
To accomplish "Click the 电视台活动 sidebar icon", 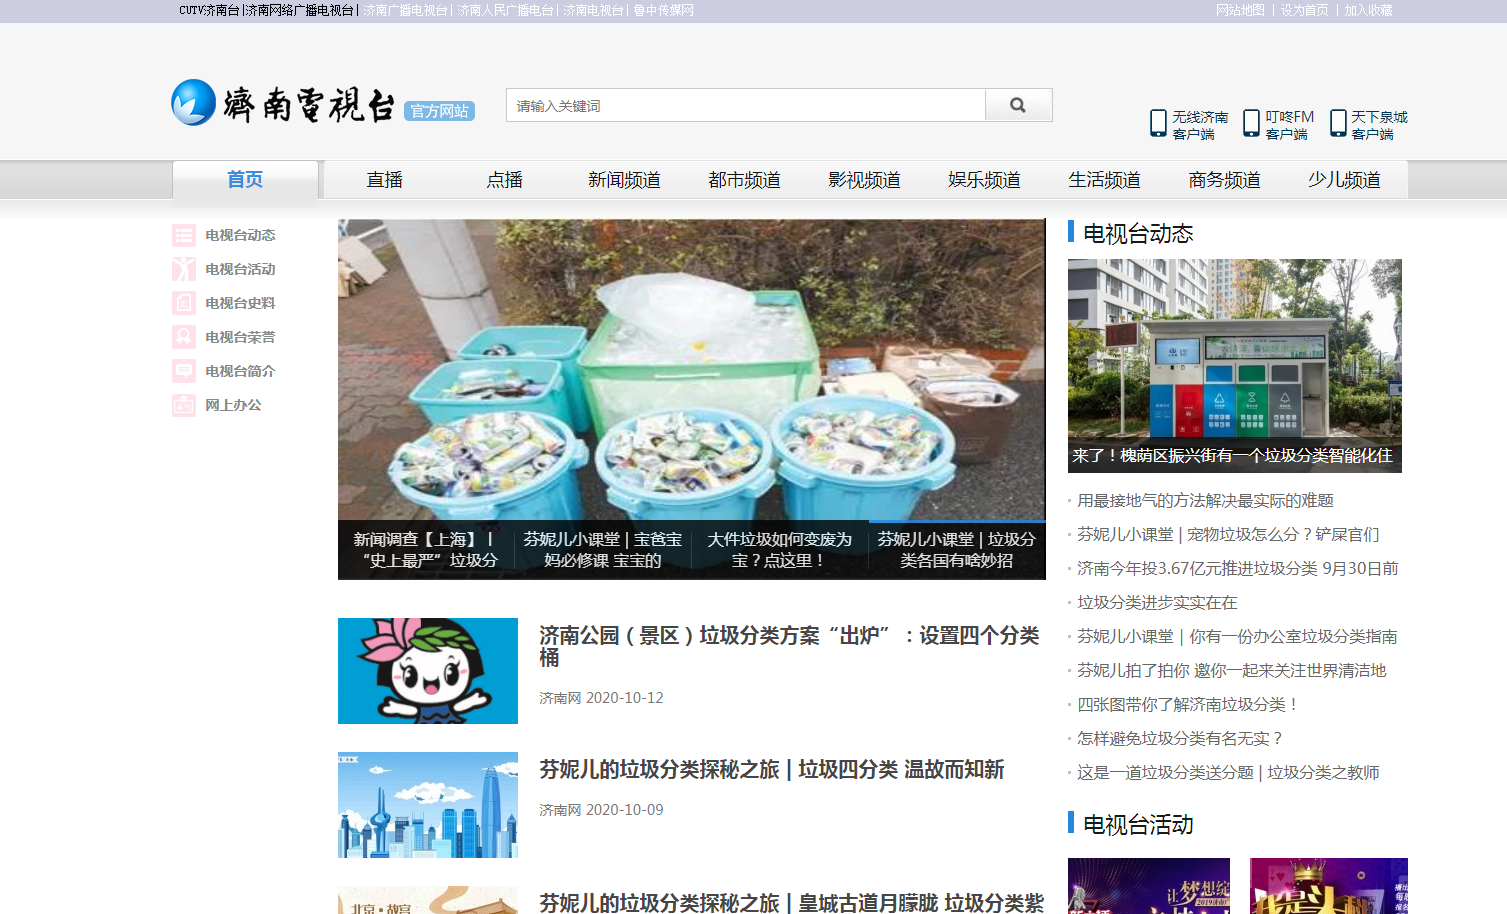I will point(184,269).
